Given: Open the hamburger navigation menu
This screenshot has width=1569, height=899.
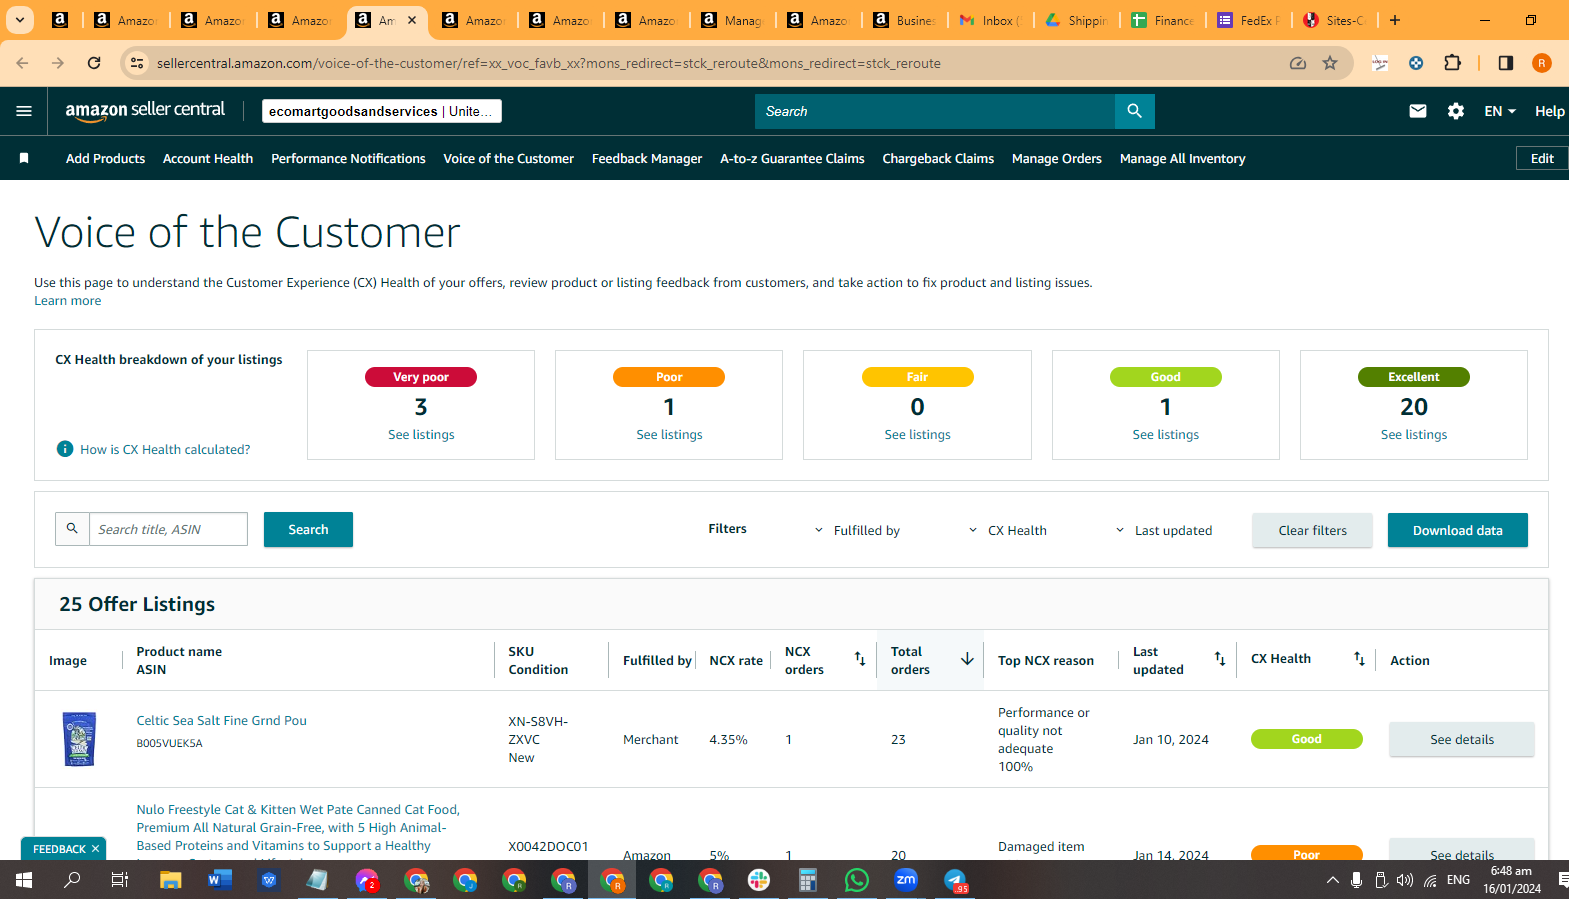Looking at the screenshot, I should coord(24,111).
